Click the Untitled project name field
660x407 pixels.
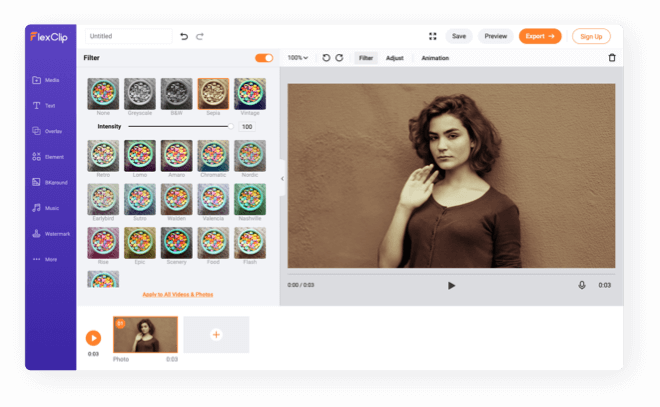coord(128,36)
